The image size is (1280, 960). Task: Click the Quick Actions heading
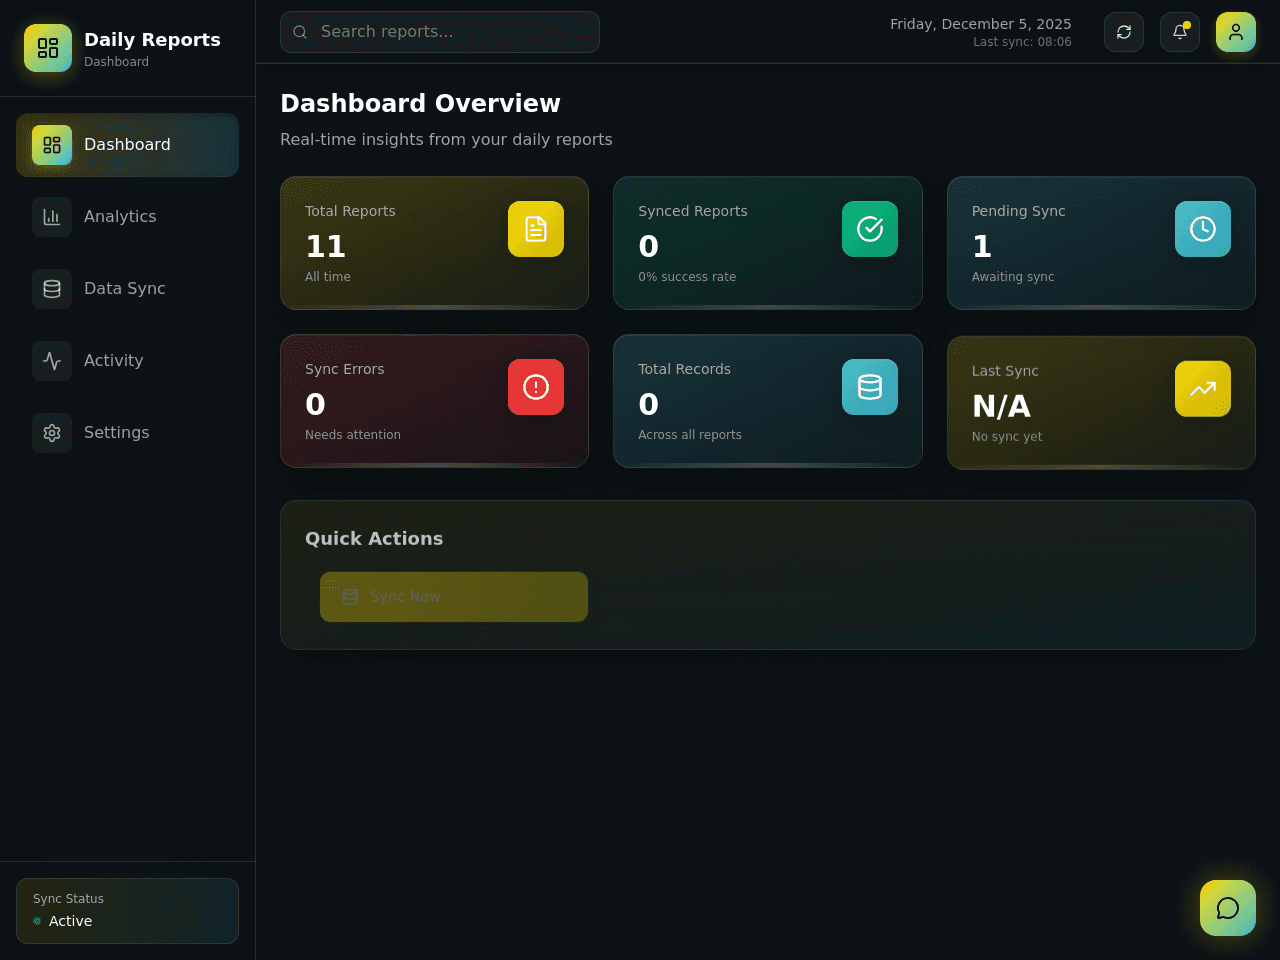point(374,538)
